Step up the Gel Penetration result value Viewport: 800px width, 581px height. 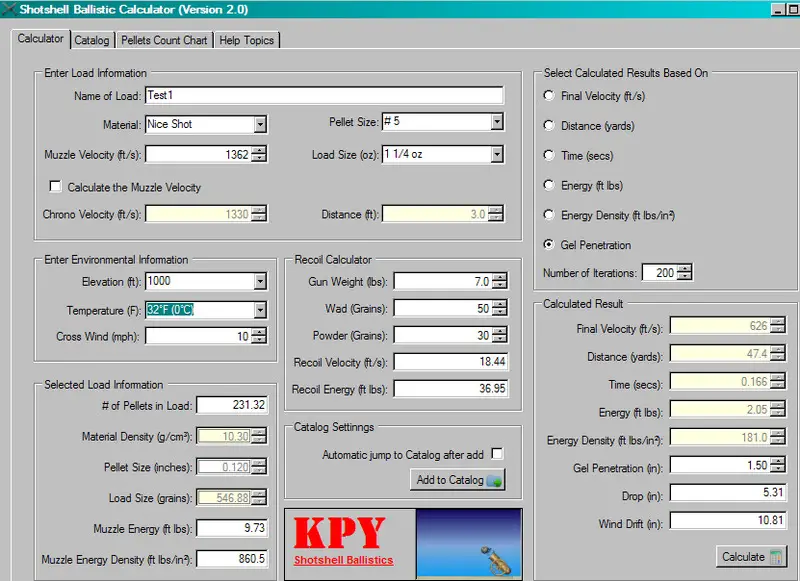[x=777, y=462]
